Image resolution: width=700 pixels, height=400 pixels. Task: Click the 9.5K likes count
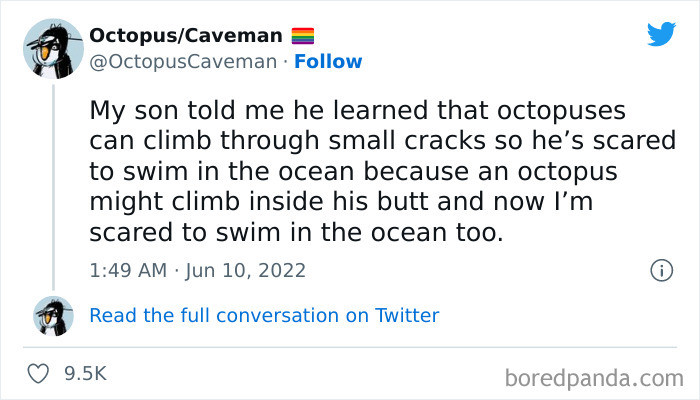[85, 374]
